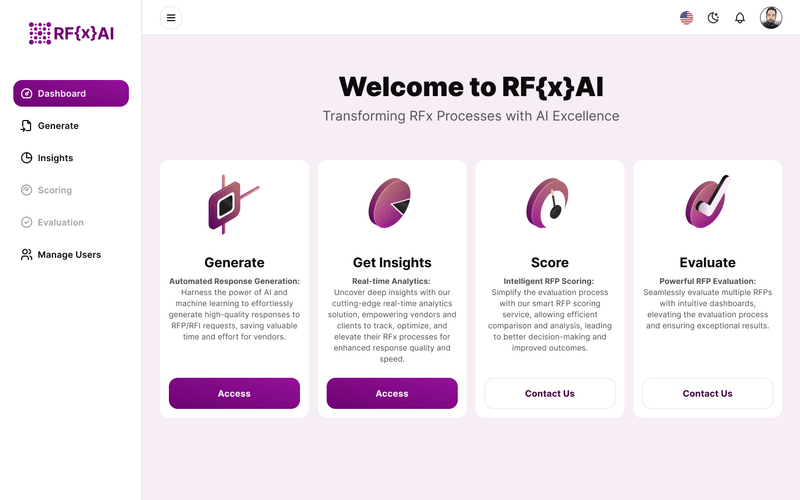The width and height of the screenshot is (800, 500).
Task: Click Contact Us on Evaluate card
Action: (707, 393)
